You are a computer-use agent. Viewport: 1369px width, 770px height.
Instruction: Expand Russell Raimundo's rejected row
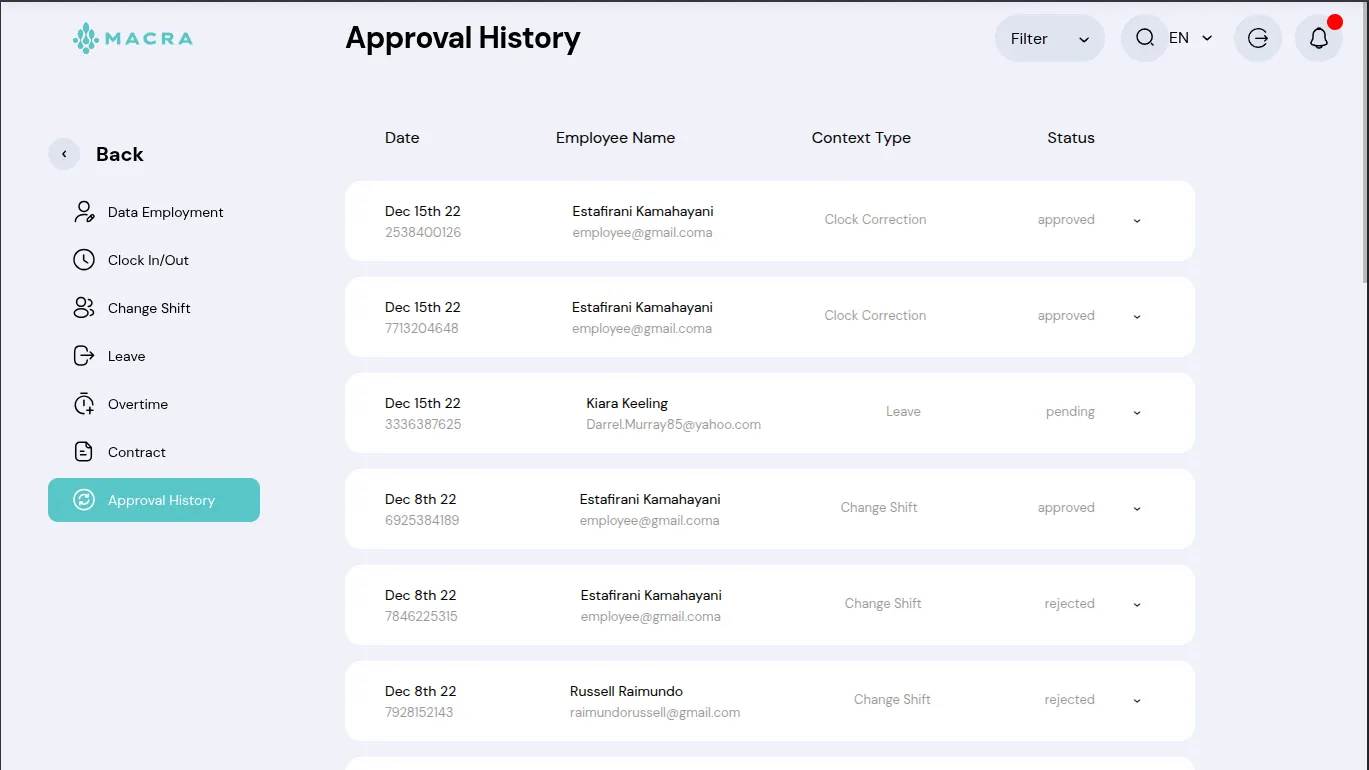pyautogui.click(x=1137, y=700)
